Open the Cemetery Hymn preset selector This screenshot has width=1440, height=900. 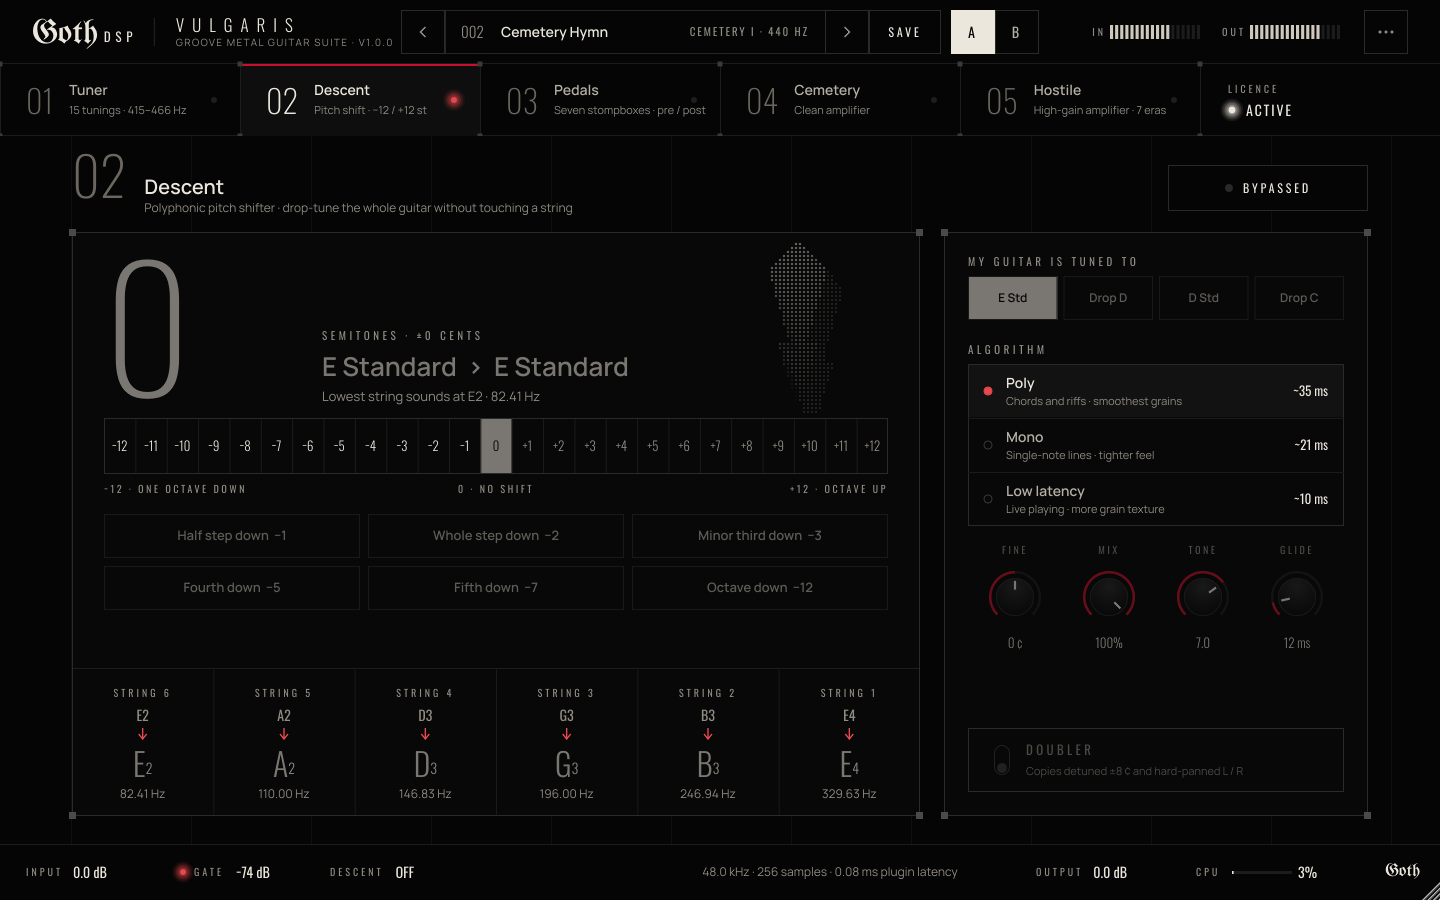click(x=635, y=32)
